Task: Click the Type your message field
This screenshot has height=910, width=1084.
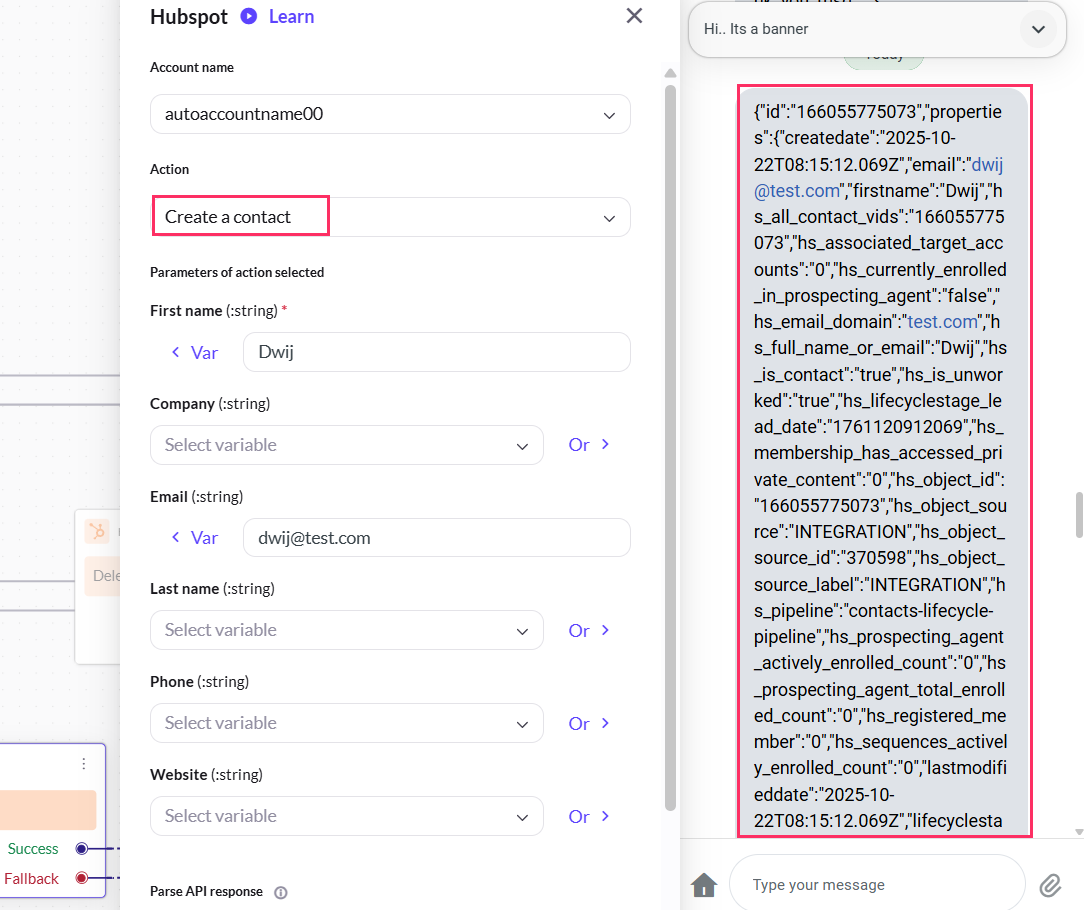Action: (x=876, y=885)
